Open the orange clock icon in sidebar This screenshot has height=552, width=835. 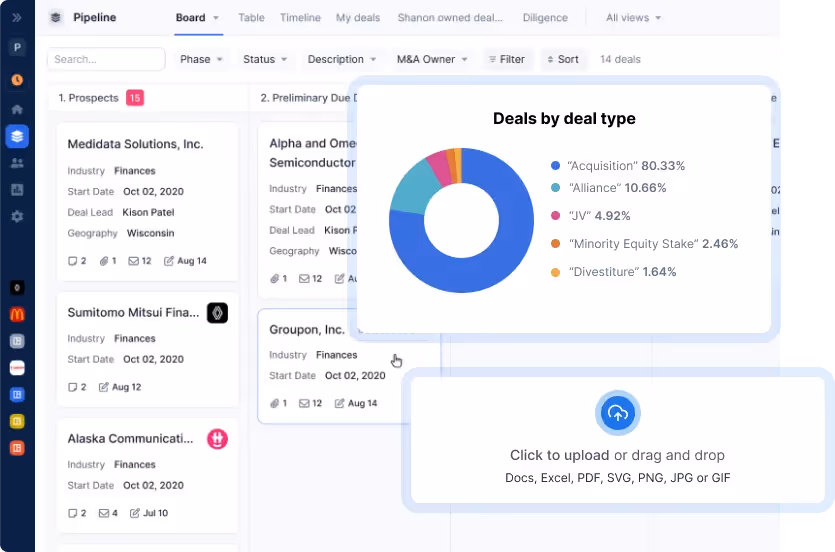coord(17,80)
